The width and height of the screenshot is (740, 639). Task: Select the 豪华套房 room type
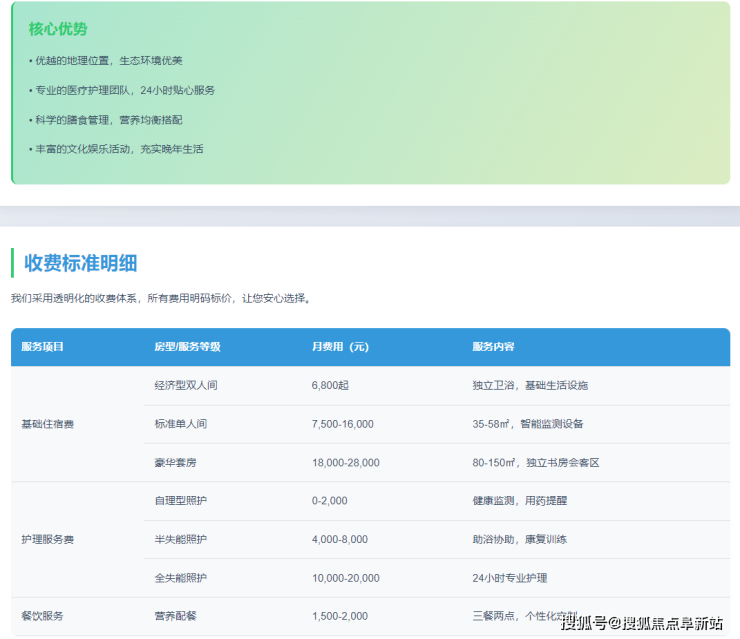(175, 463)
